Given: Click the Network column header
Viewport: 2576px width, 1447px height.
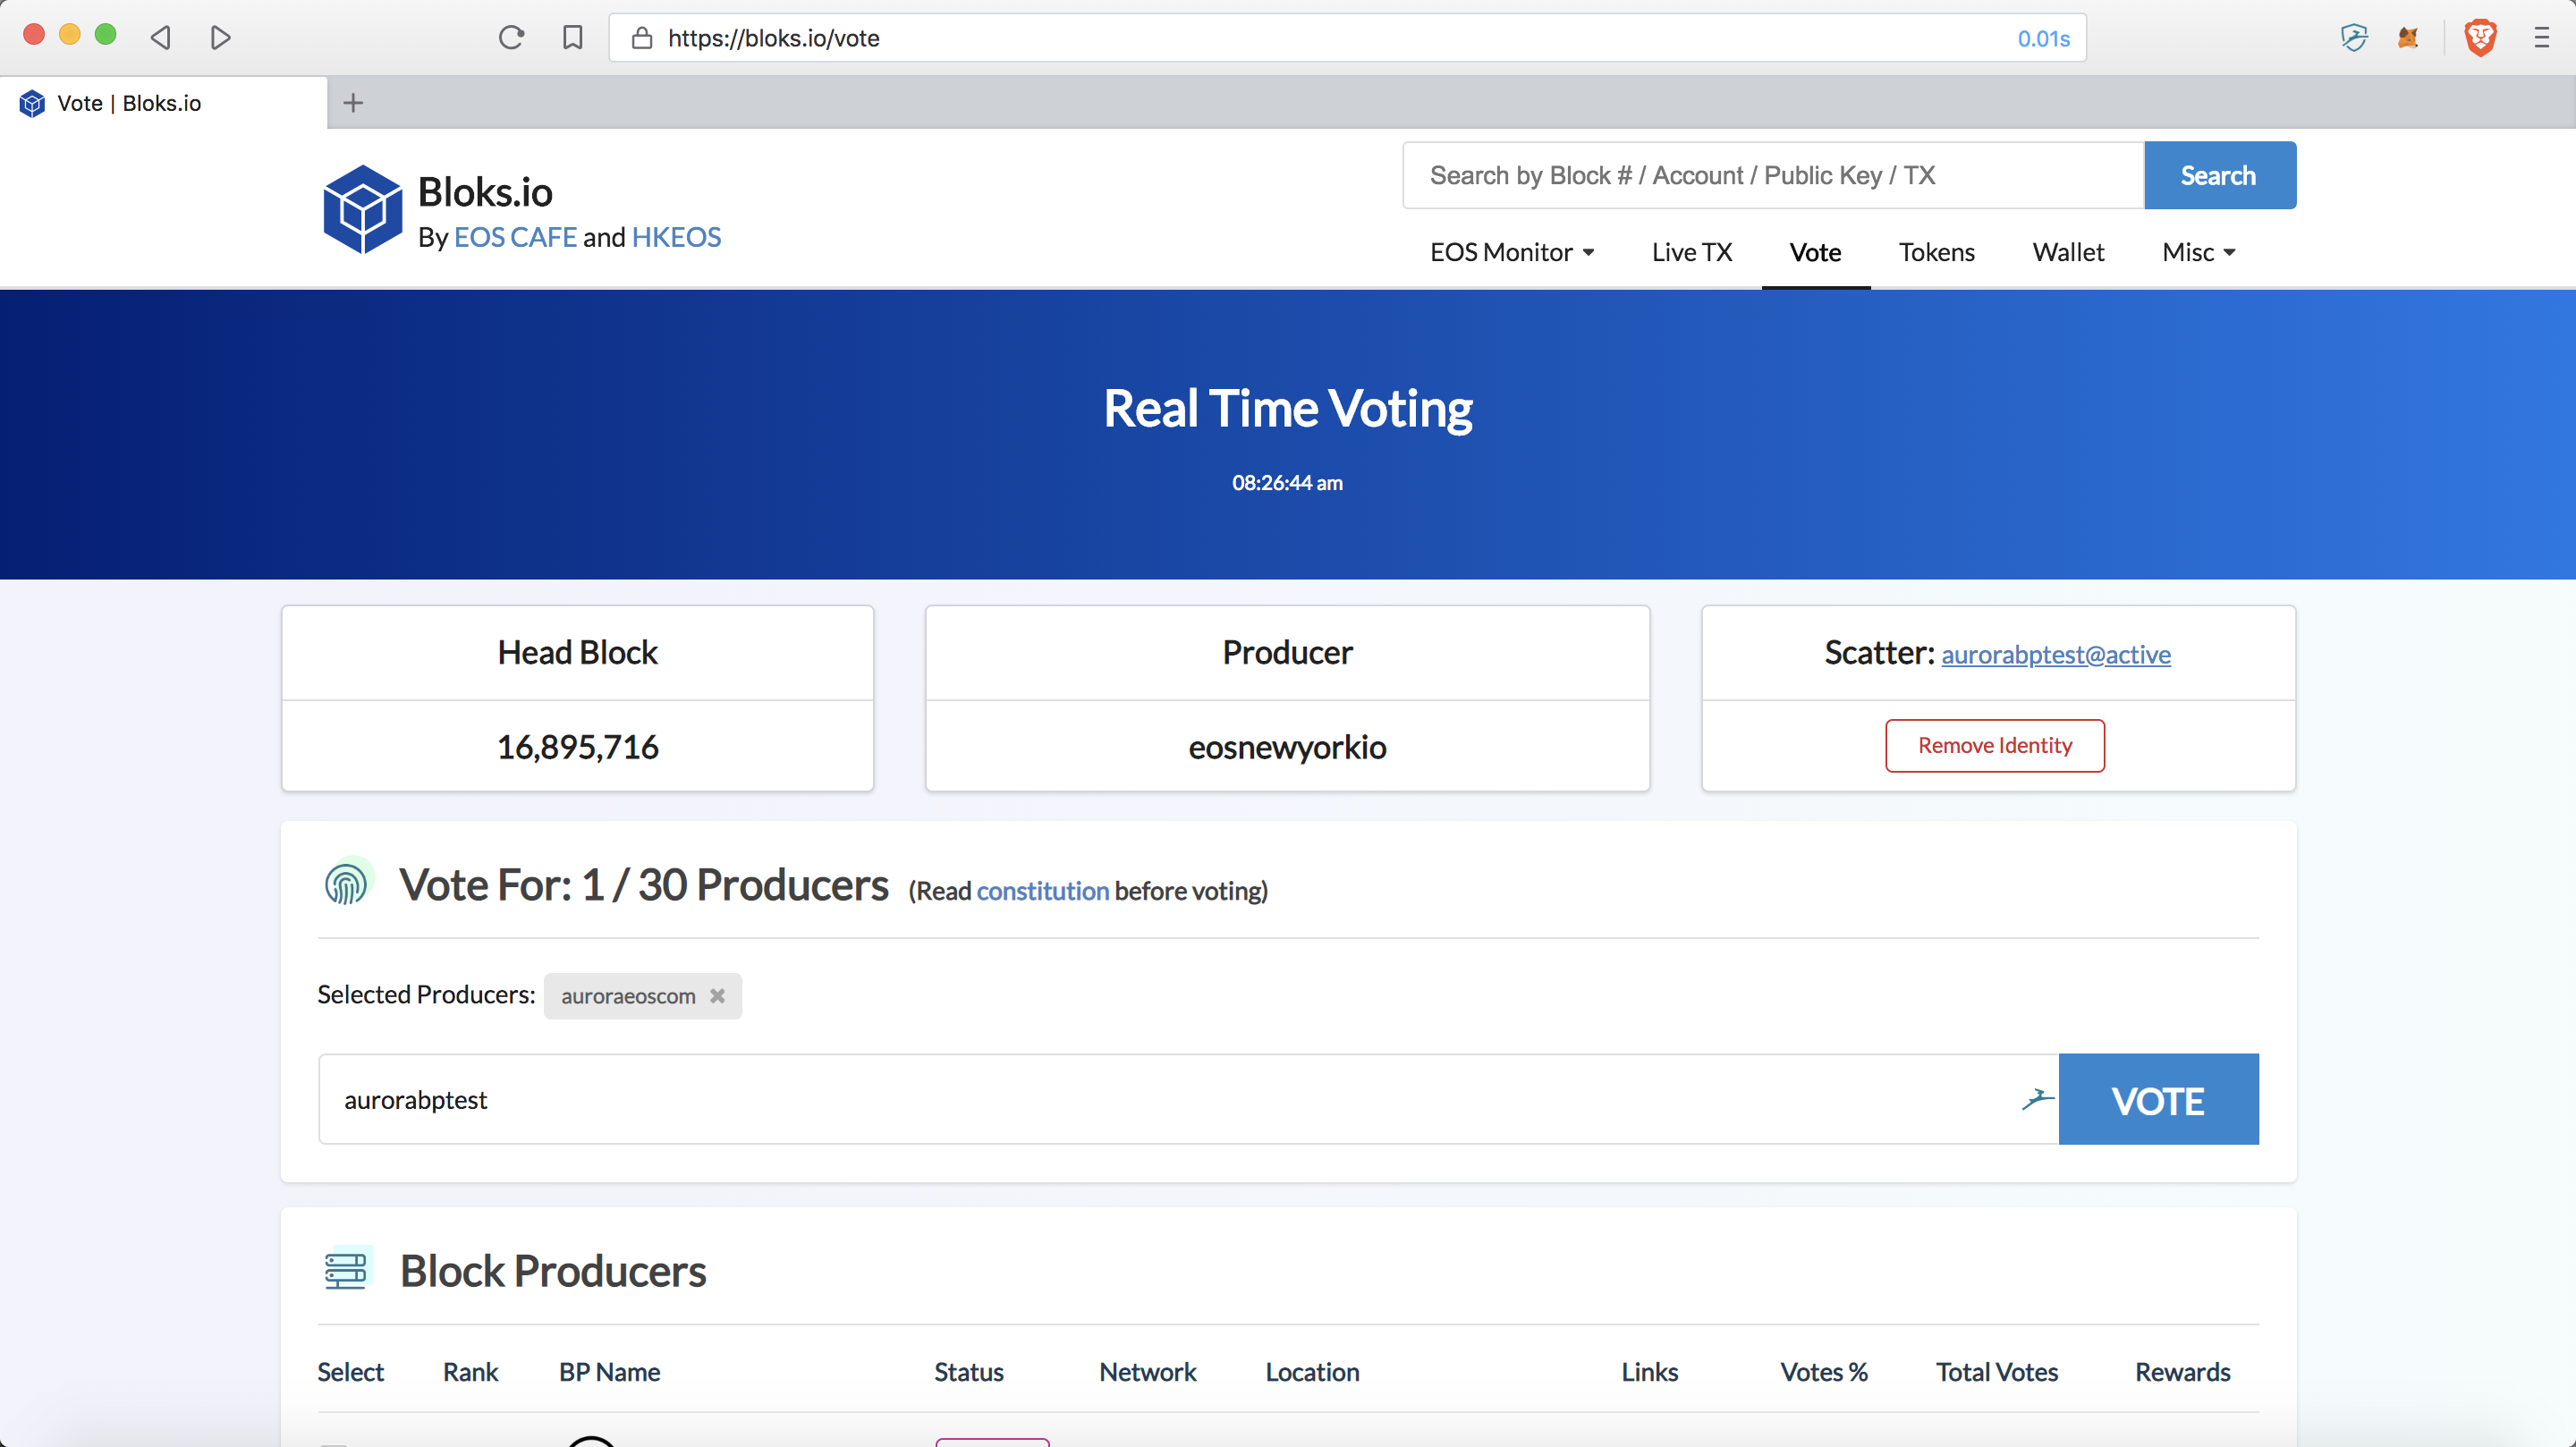Looking at the screenshot, I should pyautogui.click(x=1147, y=1371).
